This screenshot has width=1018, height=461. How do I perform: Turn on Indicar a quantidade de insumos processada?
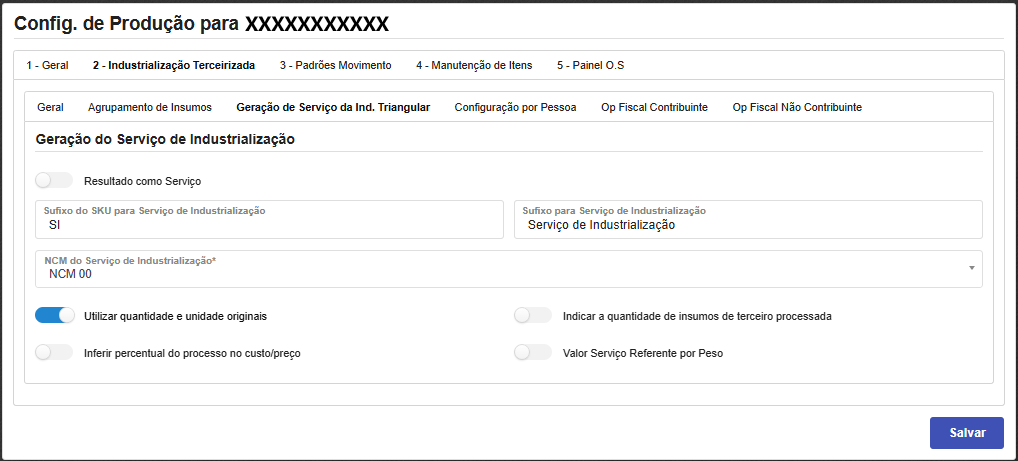[532, 315]
